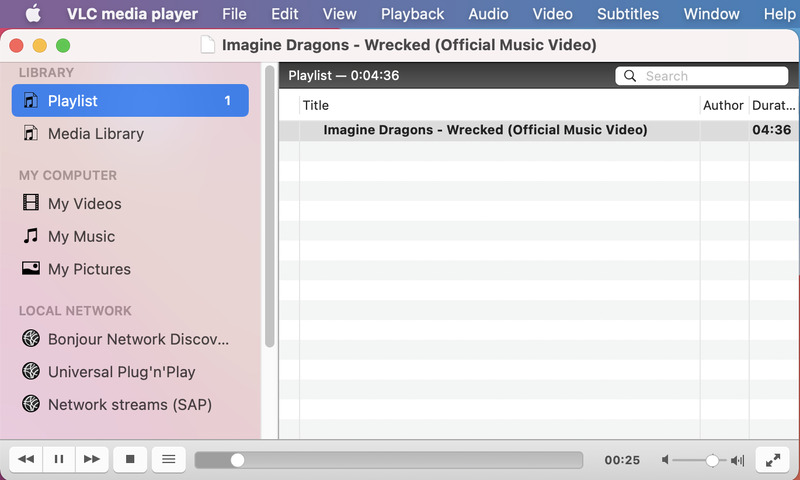This screenshot has height=480, width=800.
Task: Stop playback with the stop button
Action: click(130, 459)
